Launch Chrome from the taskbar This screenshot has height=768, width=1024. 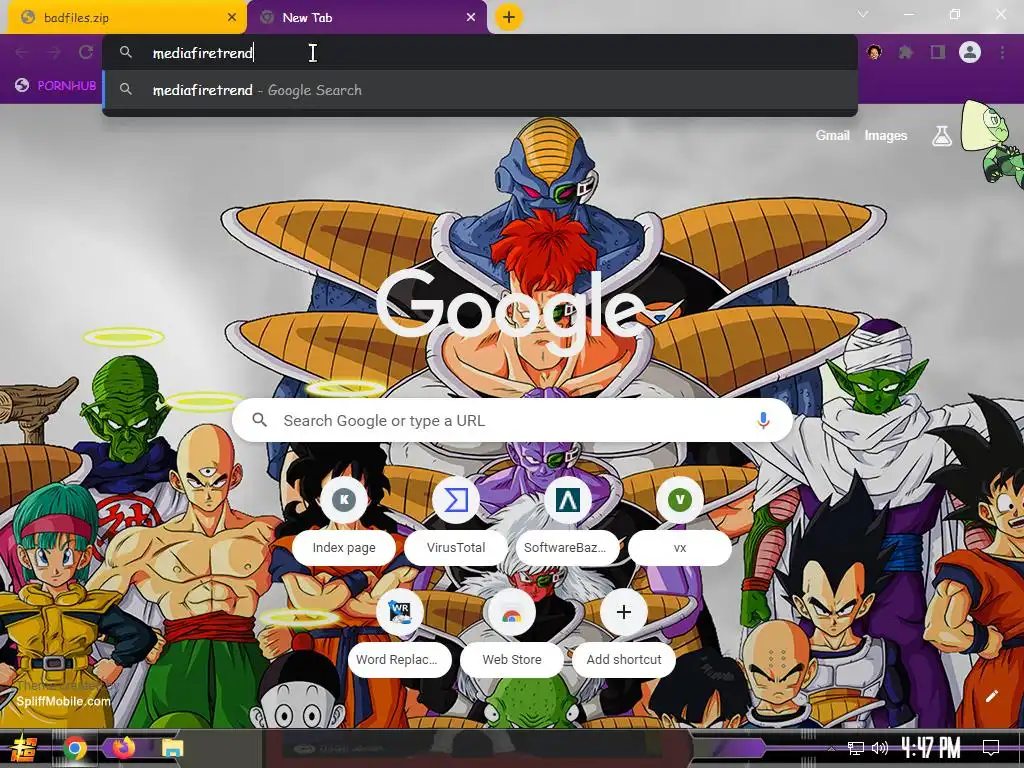pyautogui.click(x=74, y=748)
